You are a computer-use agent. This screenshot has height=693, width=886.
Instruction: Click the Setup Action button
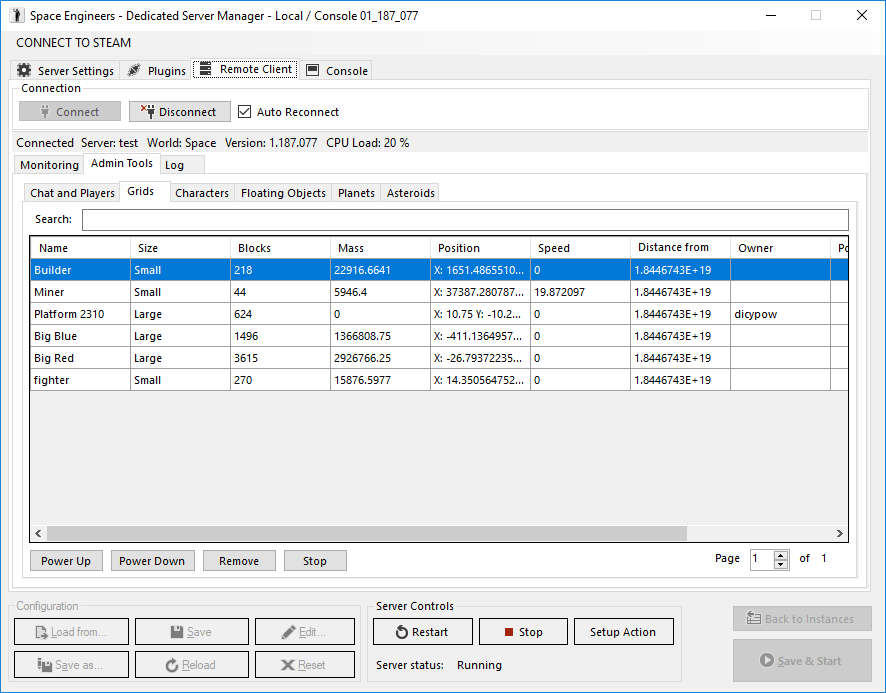coord(623,632)
